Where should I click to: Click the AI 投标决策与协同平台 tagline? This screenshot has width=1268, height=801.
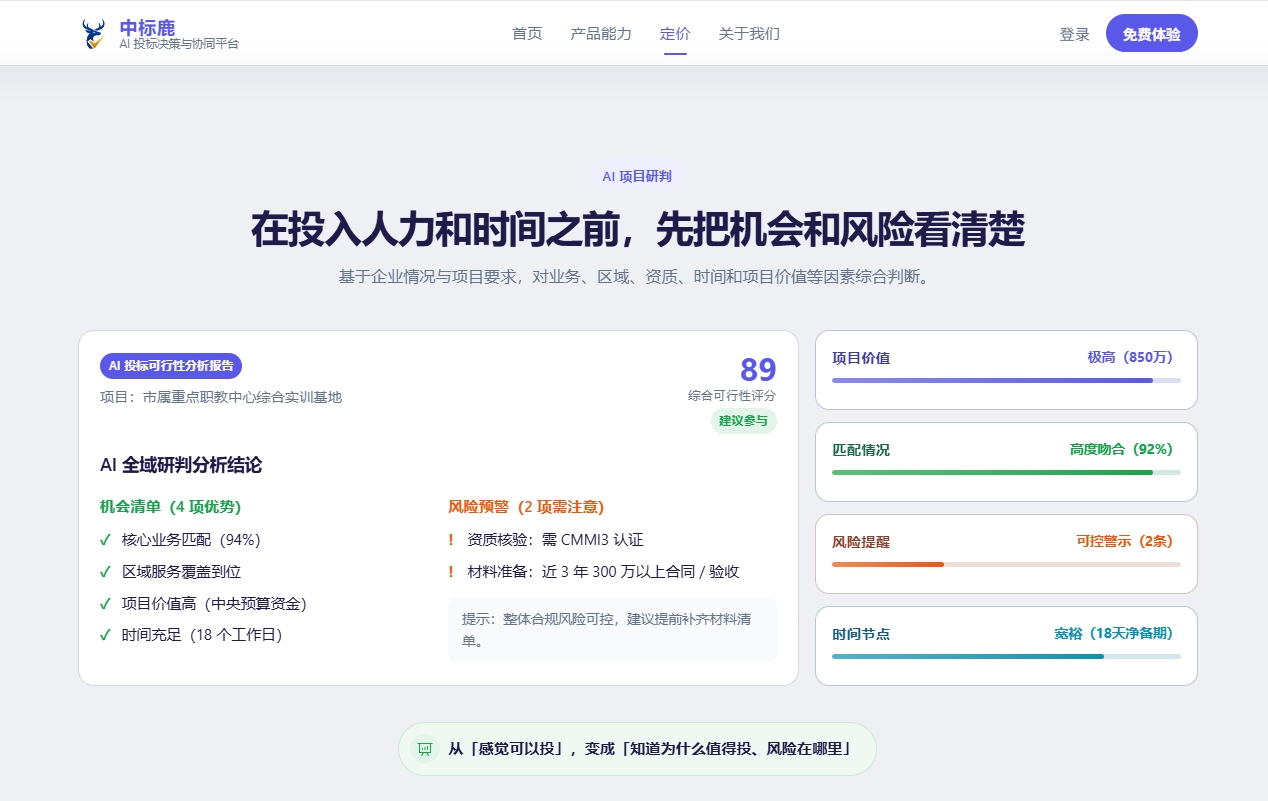tap(179, 44)
